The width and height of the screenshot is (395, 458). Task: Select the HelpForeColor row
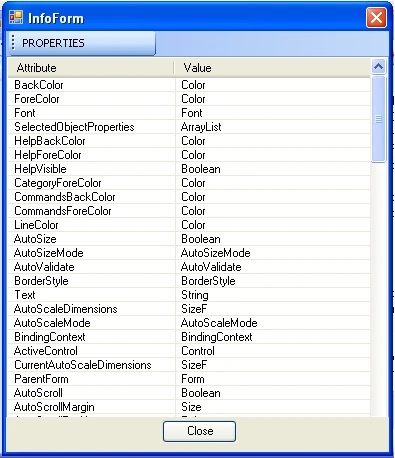[189, 155]
